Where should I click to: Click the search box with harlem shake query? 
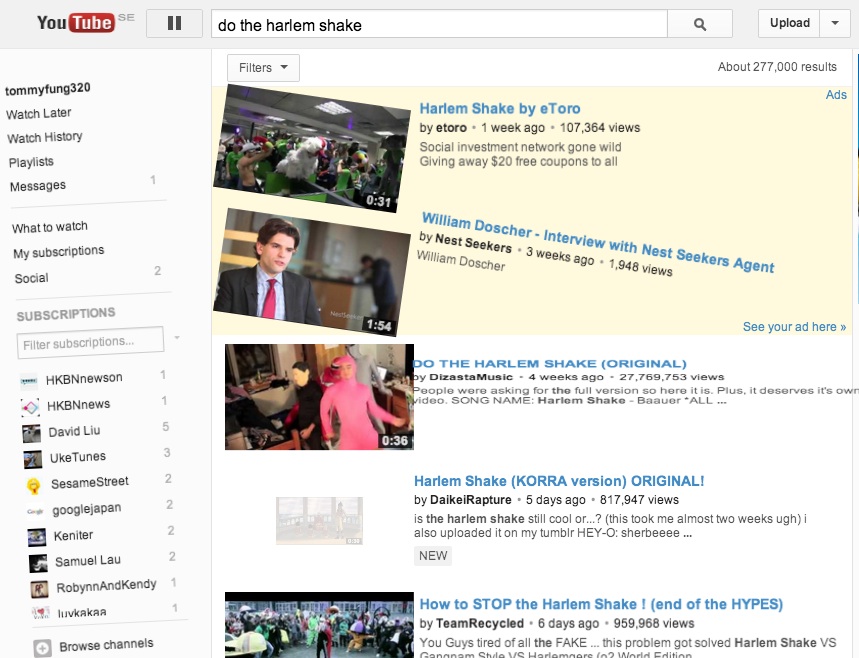pos(439,24)
